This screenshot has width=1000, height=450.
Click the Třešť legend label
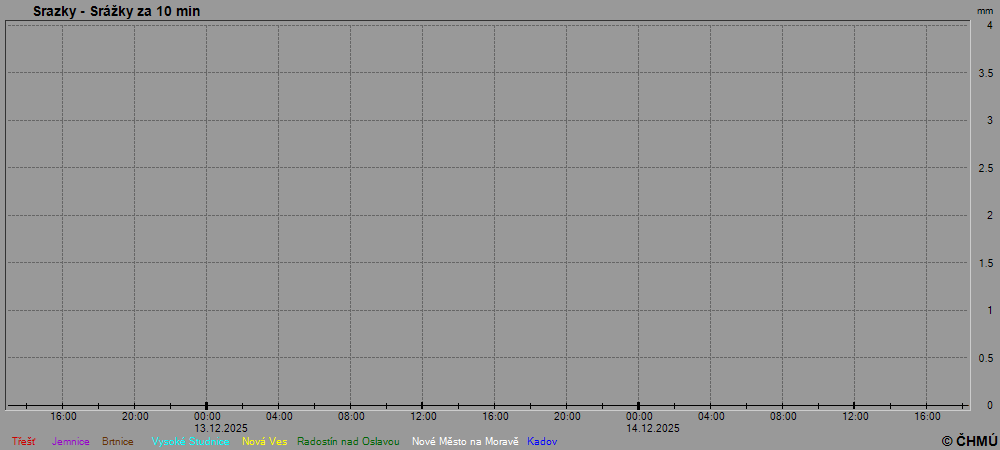tap(24, 441)
